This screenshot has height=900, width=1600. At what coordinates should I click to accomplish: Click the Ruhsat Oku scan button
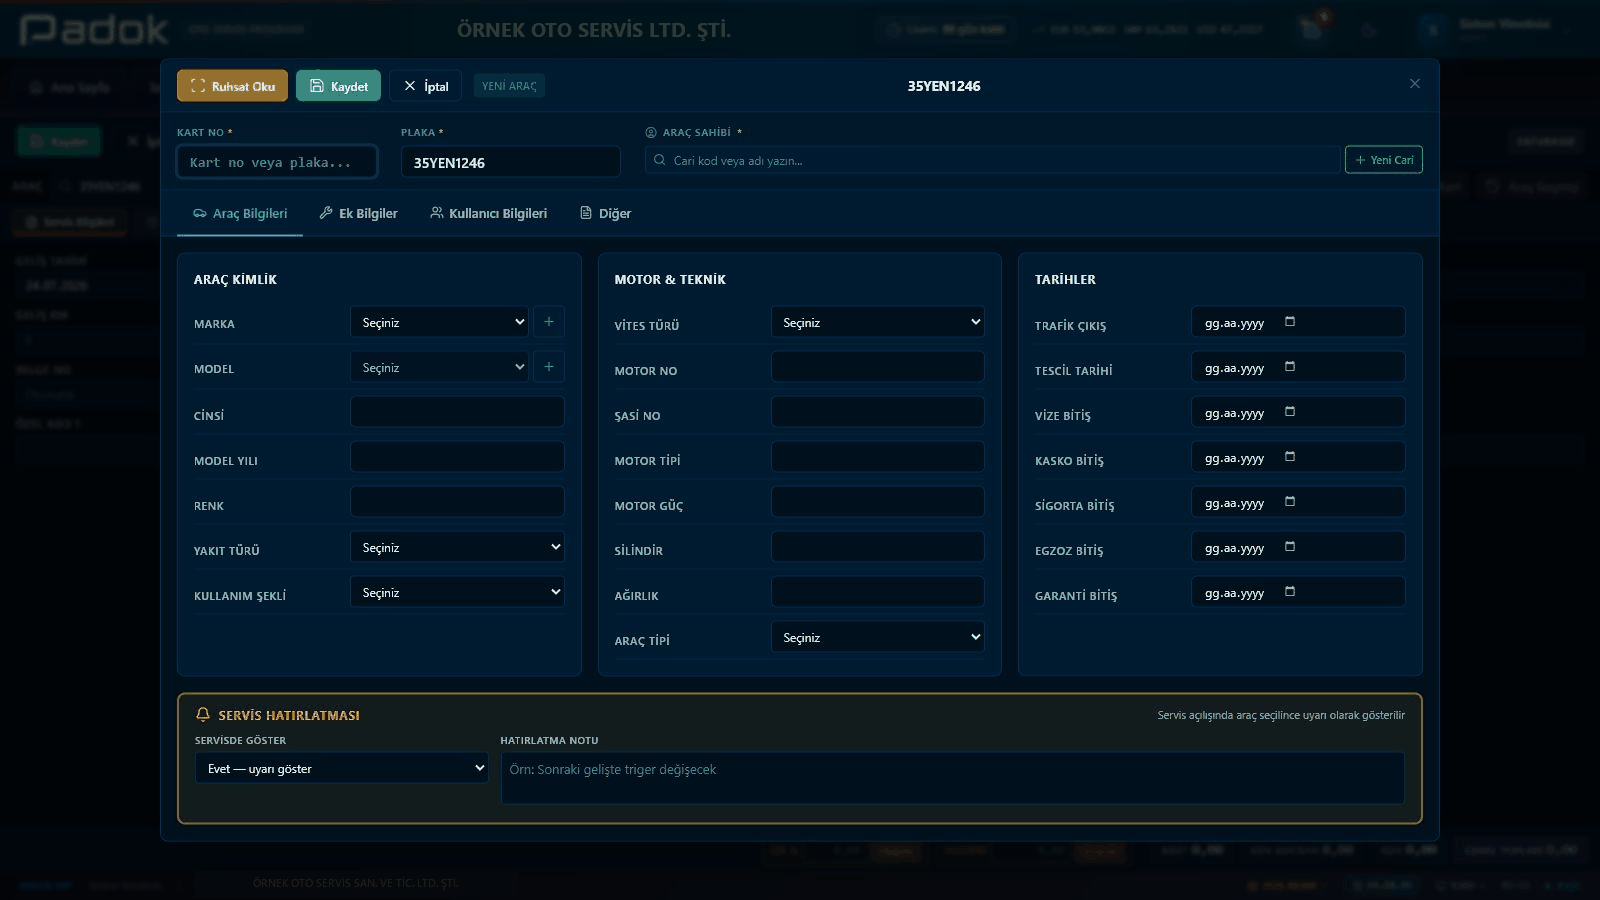point(232,86)
